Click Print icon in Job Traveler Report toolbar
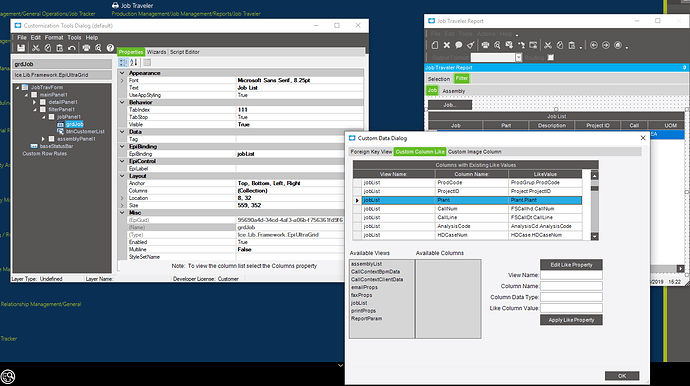 485,45
